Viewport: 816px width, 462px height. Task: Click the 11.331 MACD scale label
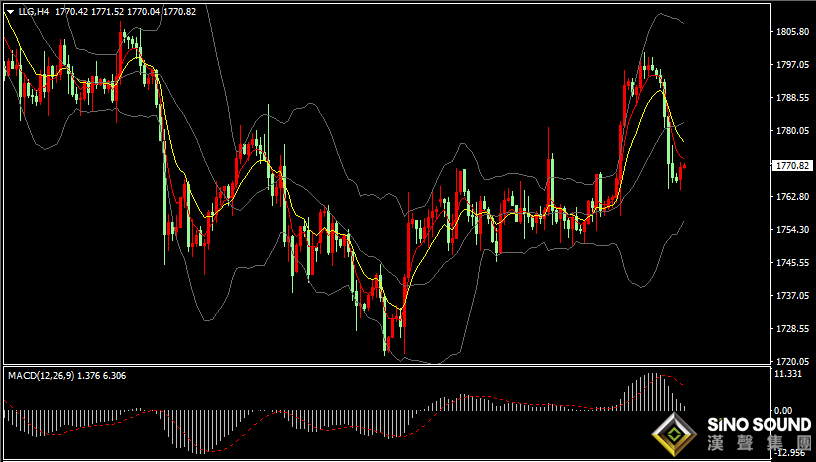787,374
